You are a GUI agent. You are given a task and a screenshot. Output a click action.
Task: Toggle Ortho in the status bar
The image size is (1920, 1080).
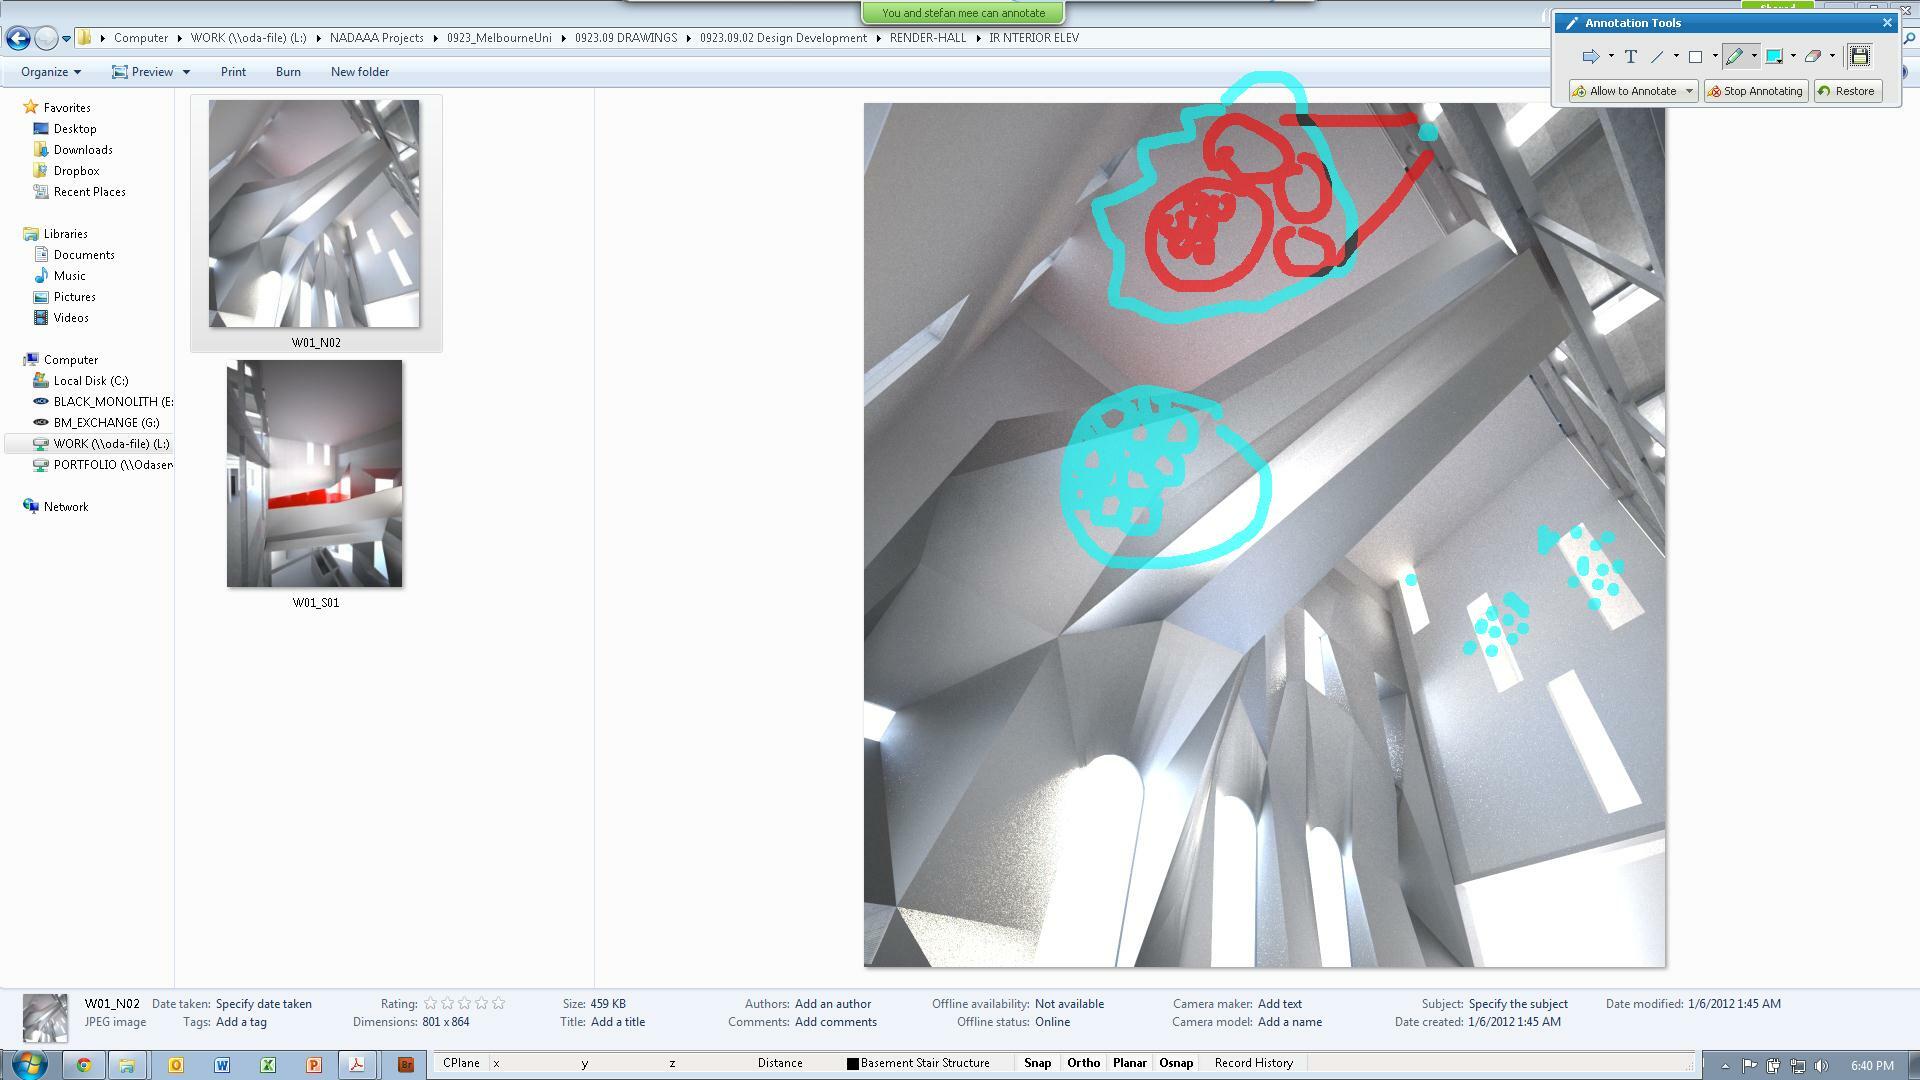[1083, 1063]
